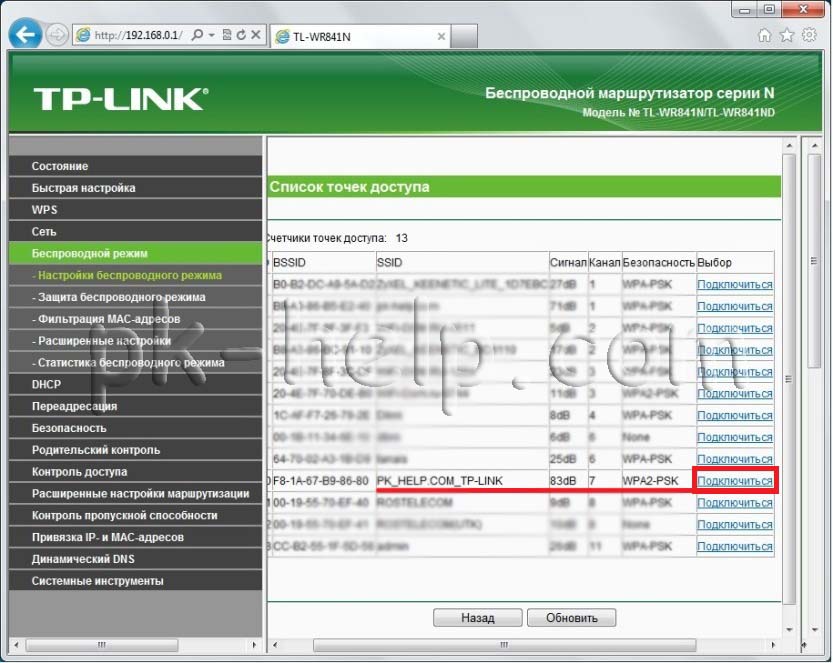This screenshot has height=663, width=833.
Task: Select the TL-WR841N browser tab
Action: [360, 37]
